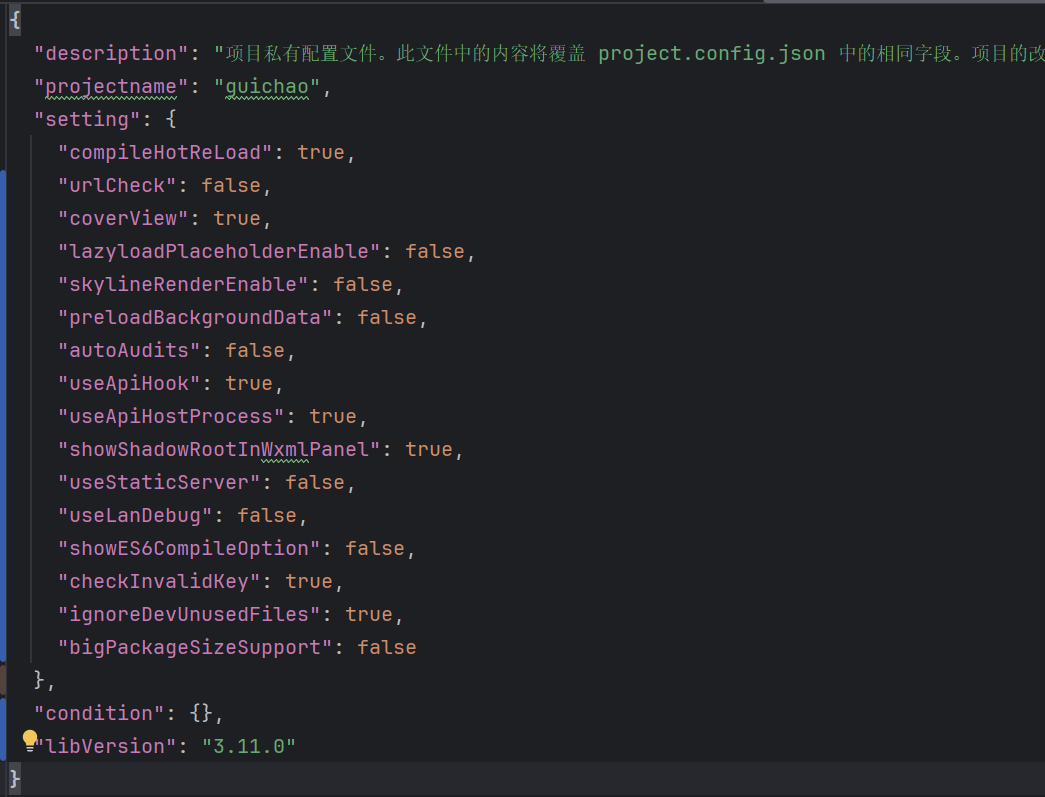Click project.config.json in the description text
The width and height of the screenshot is (1045, 797).
(712, 53)
